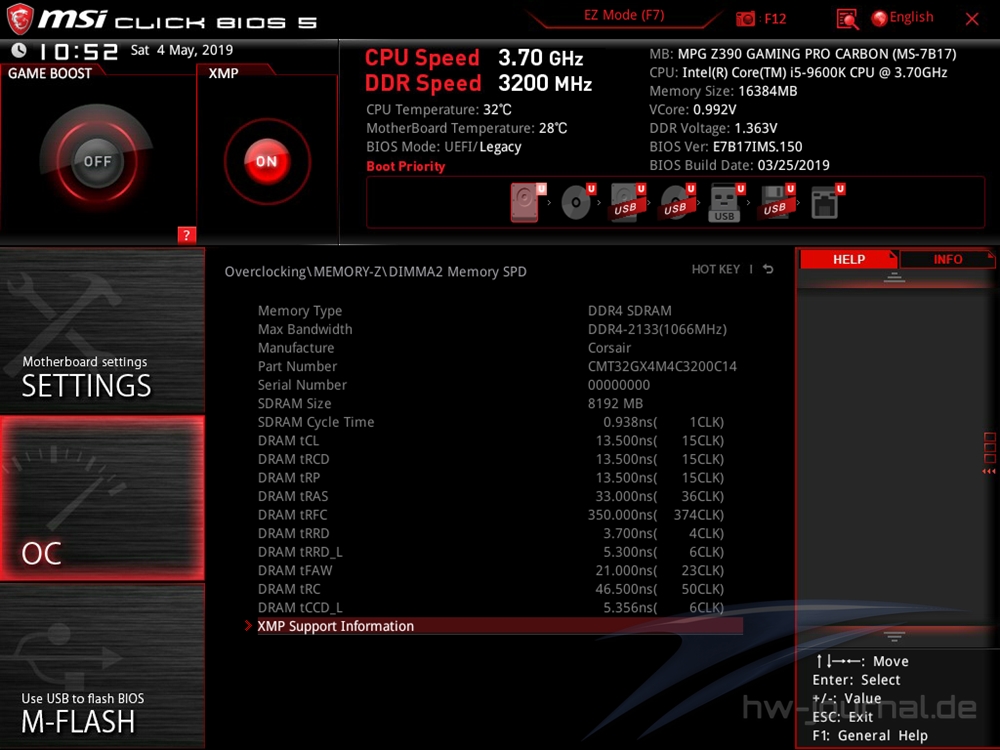Open the M-FLASH USB section
Image resolution: width=1000 pixels, height=750 pixels.
[x=102, y=666]
